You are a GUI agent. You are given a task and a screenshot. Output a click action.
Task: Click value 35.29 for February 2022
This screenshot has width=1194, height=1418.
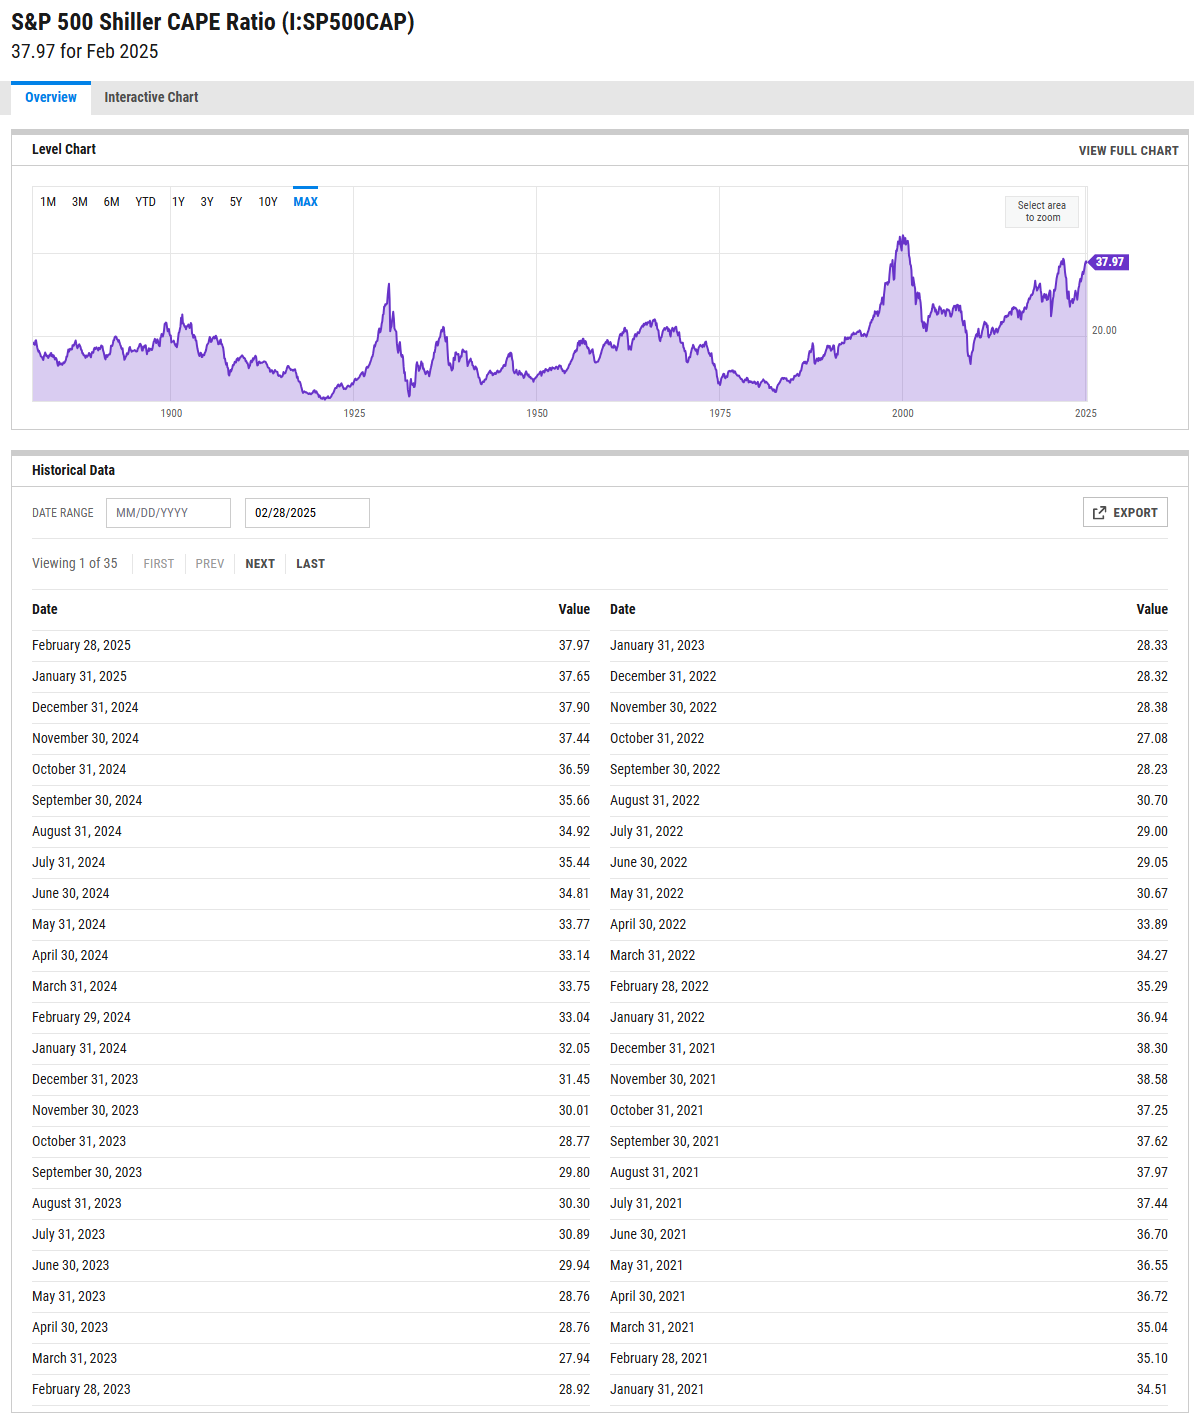coord(1152,987)
